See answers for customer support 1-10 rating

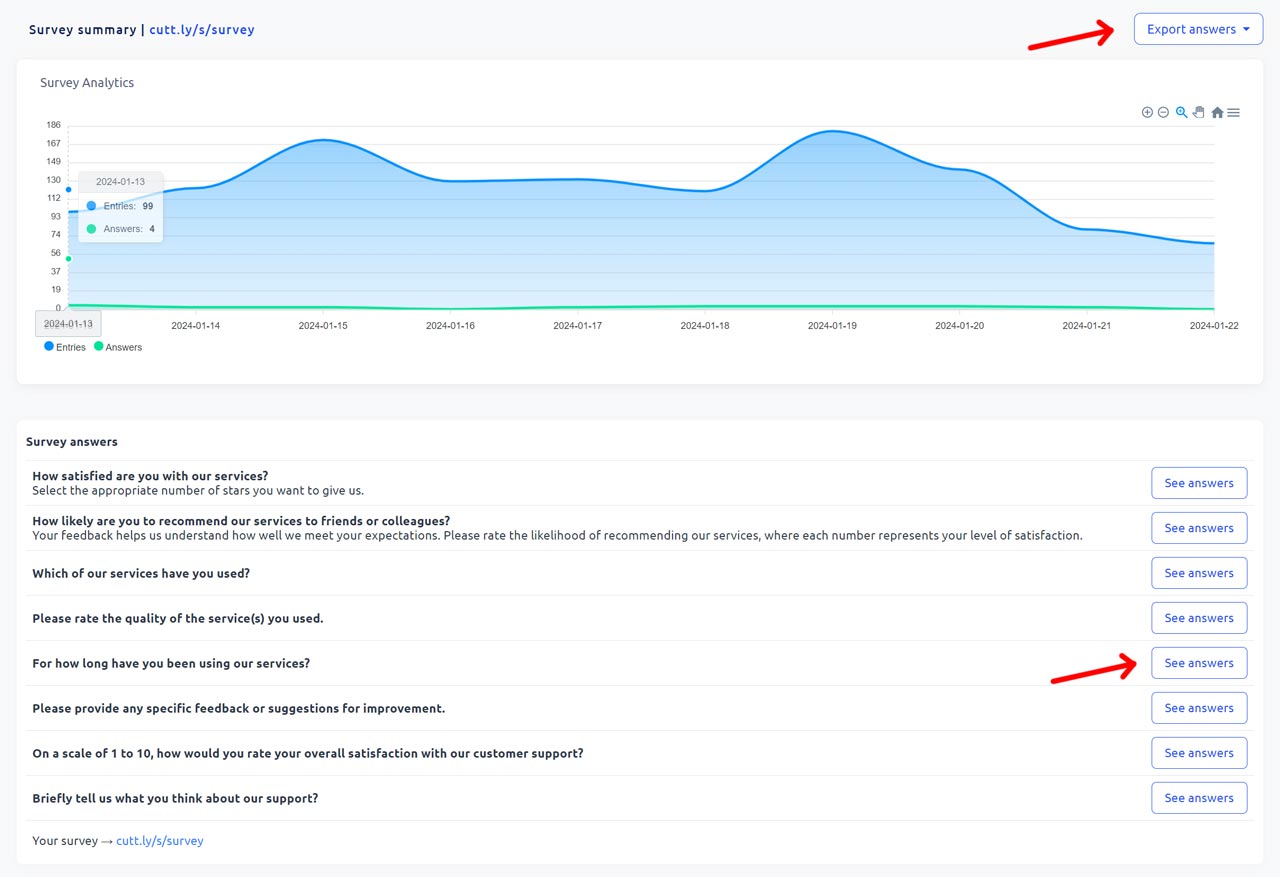click(1198, 752)
